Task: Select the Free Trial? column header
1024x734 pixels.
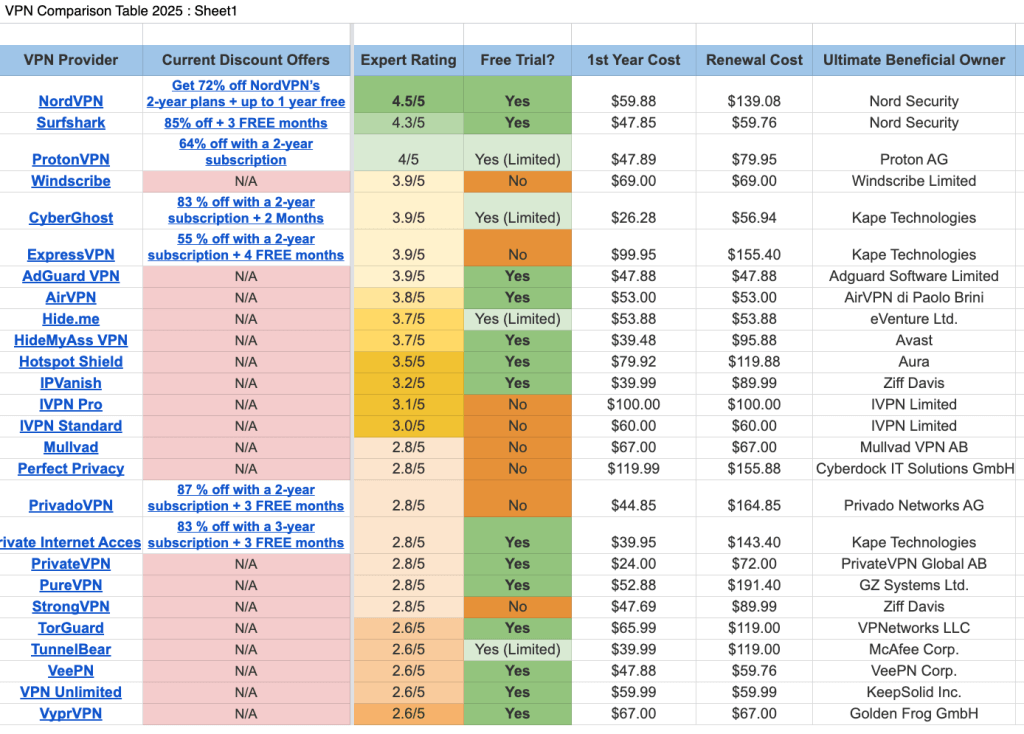Action: click(x=517, y=60)
